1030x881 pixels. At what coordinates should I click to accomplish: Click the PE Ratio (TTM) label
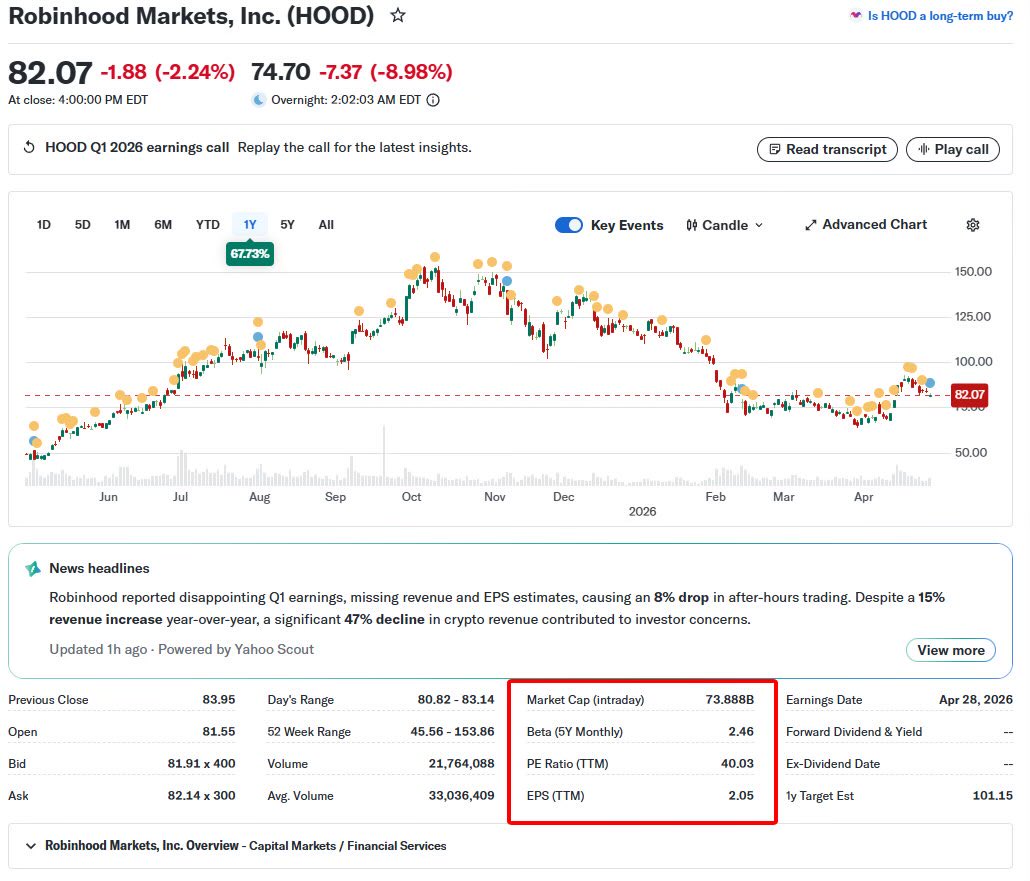568,763
